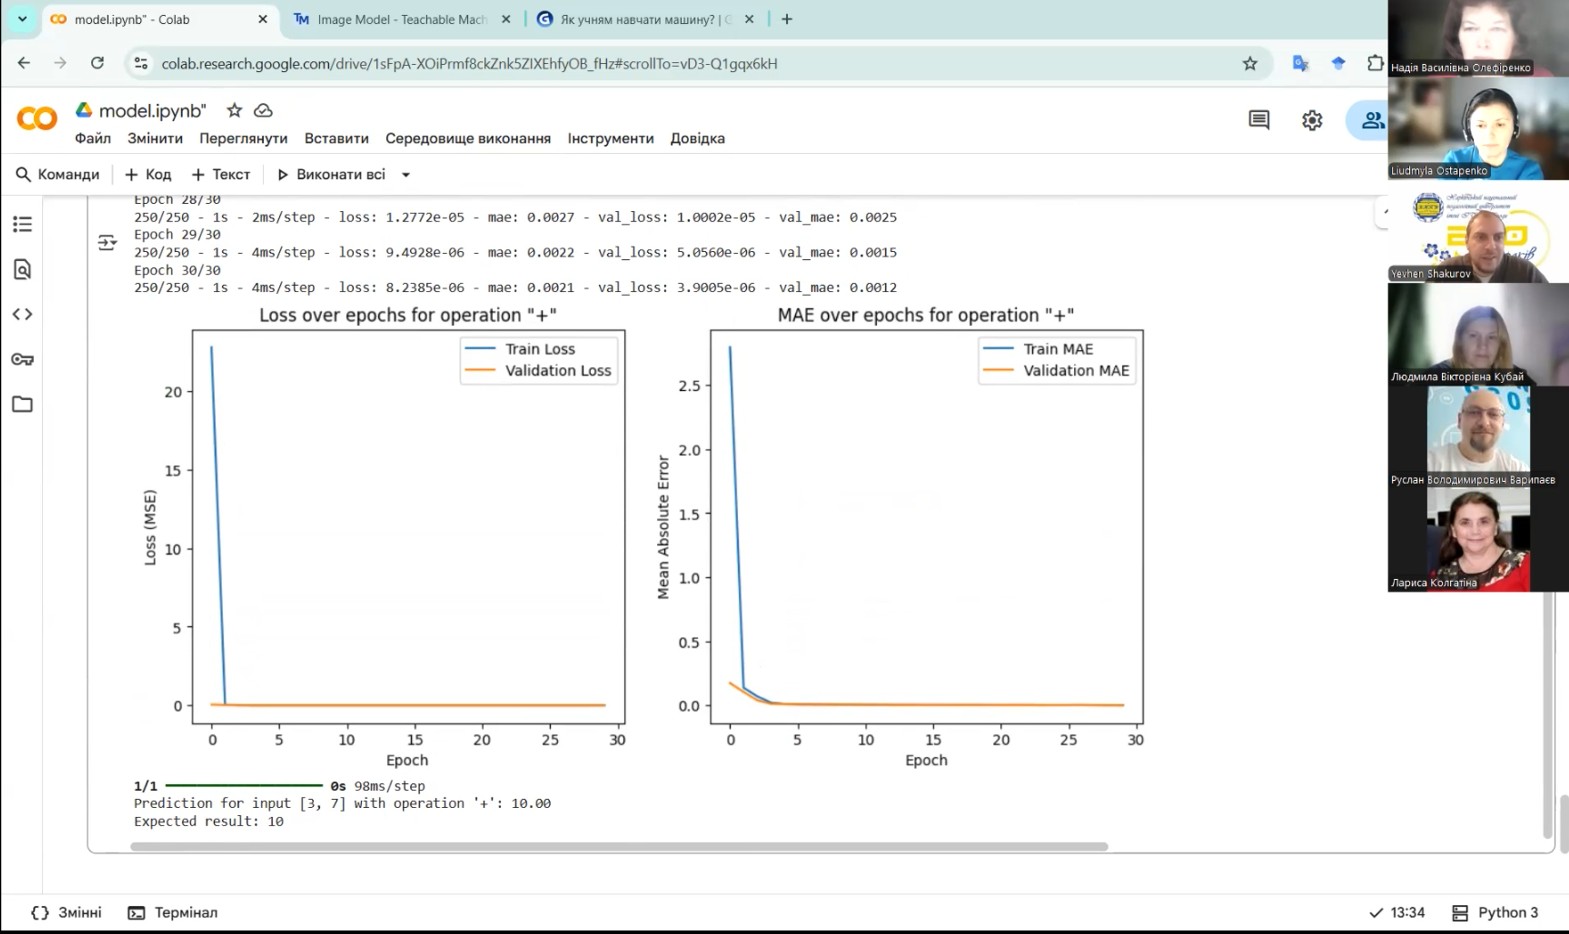Switch to Image Model - Teachable Machine tab
The width and height of the screenshot is (1569, 934).
(x=403, y=19)
